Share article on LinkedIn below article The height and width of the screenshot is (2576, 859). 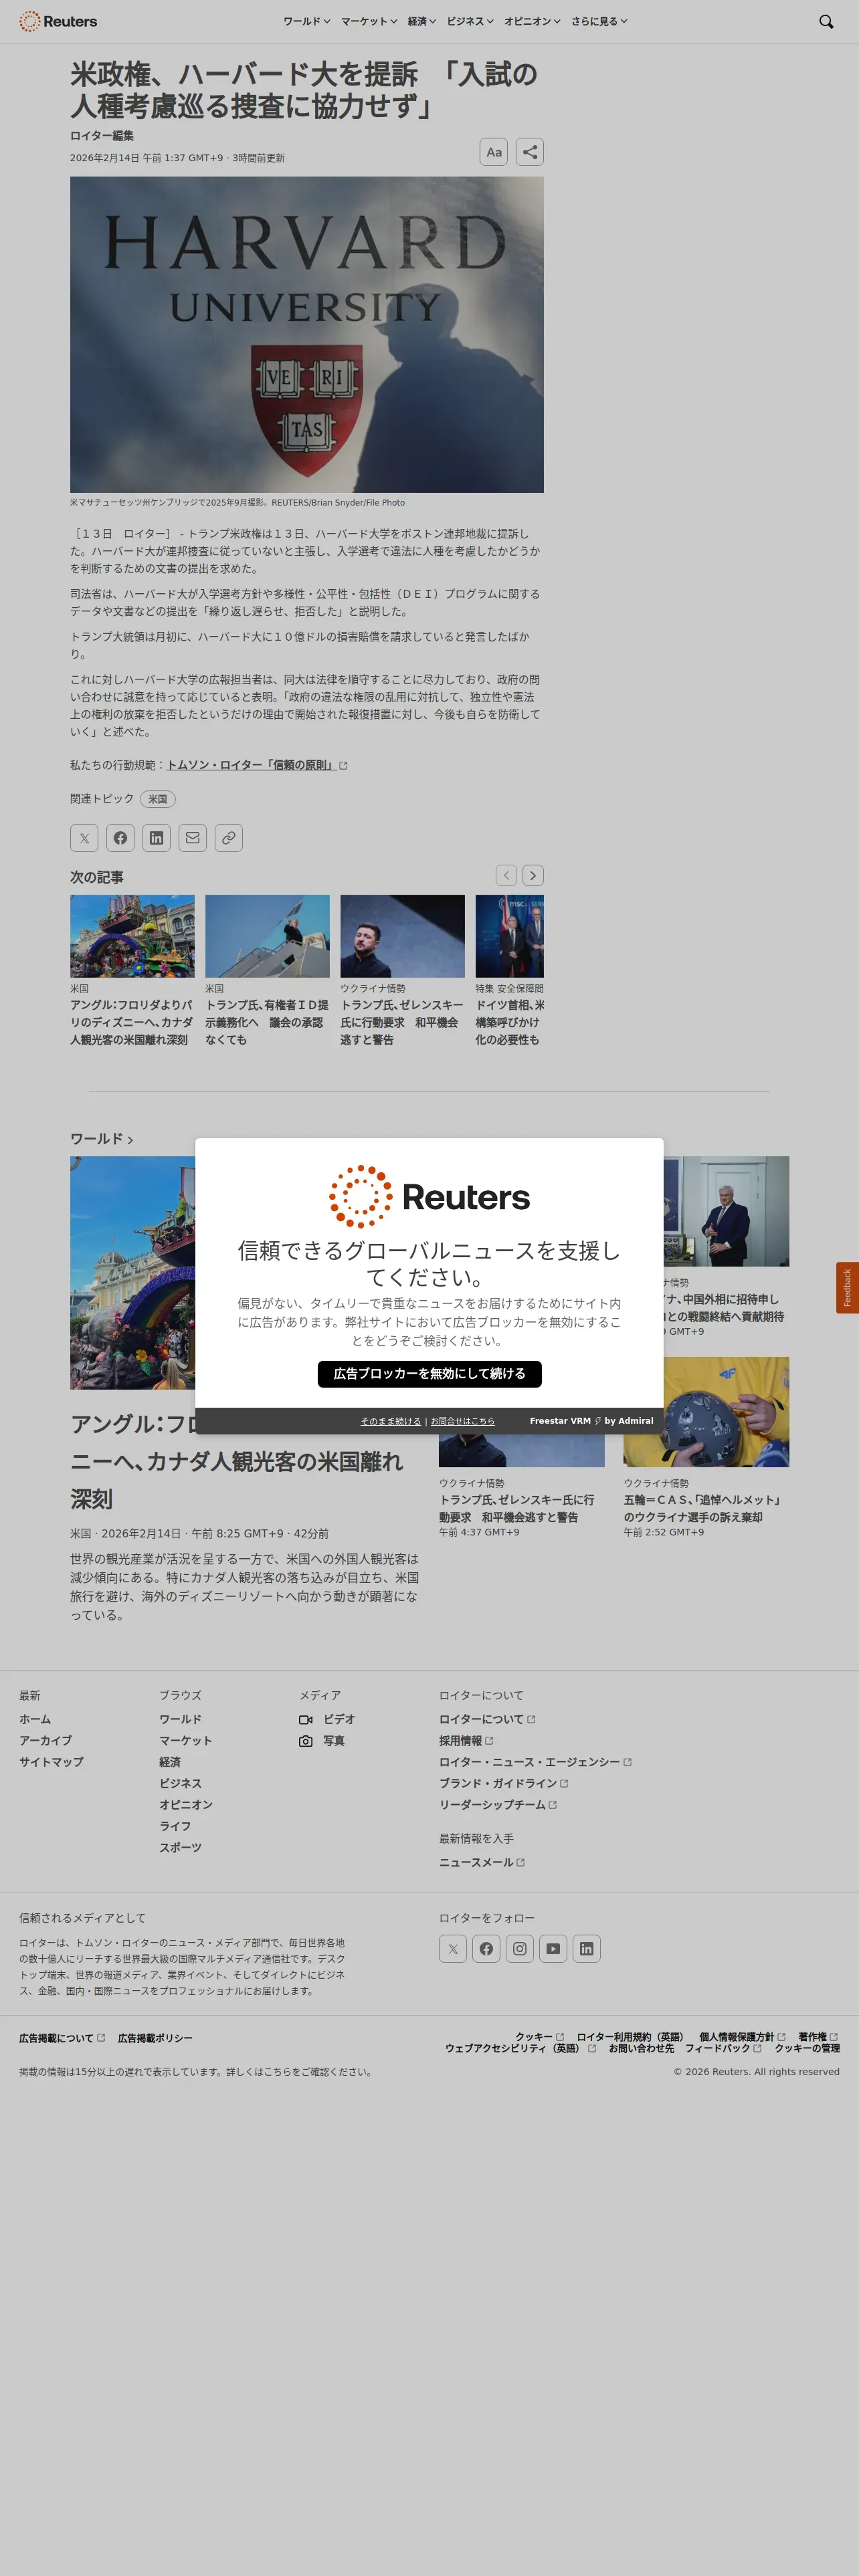coord(156,838)
